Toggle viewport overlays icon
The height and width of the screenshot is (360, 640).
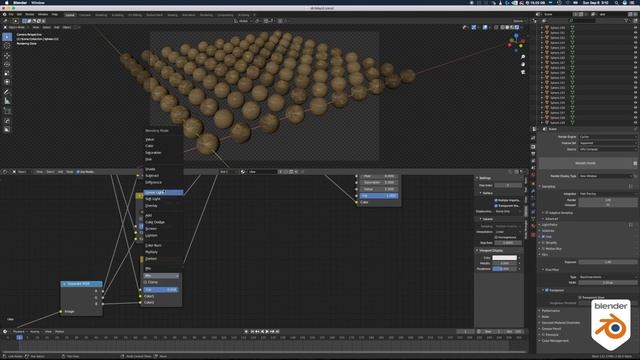[x=484, y=27]
